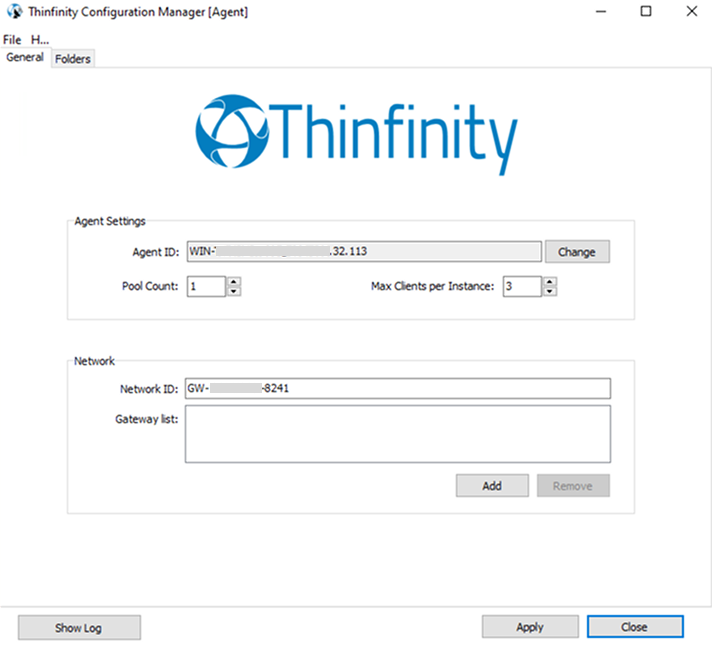
Task: Open the log with Show Log
Action: [x=79, y=628]
